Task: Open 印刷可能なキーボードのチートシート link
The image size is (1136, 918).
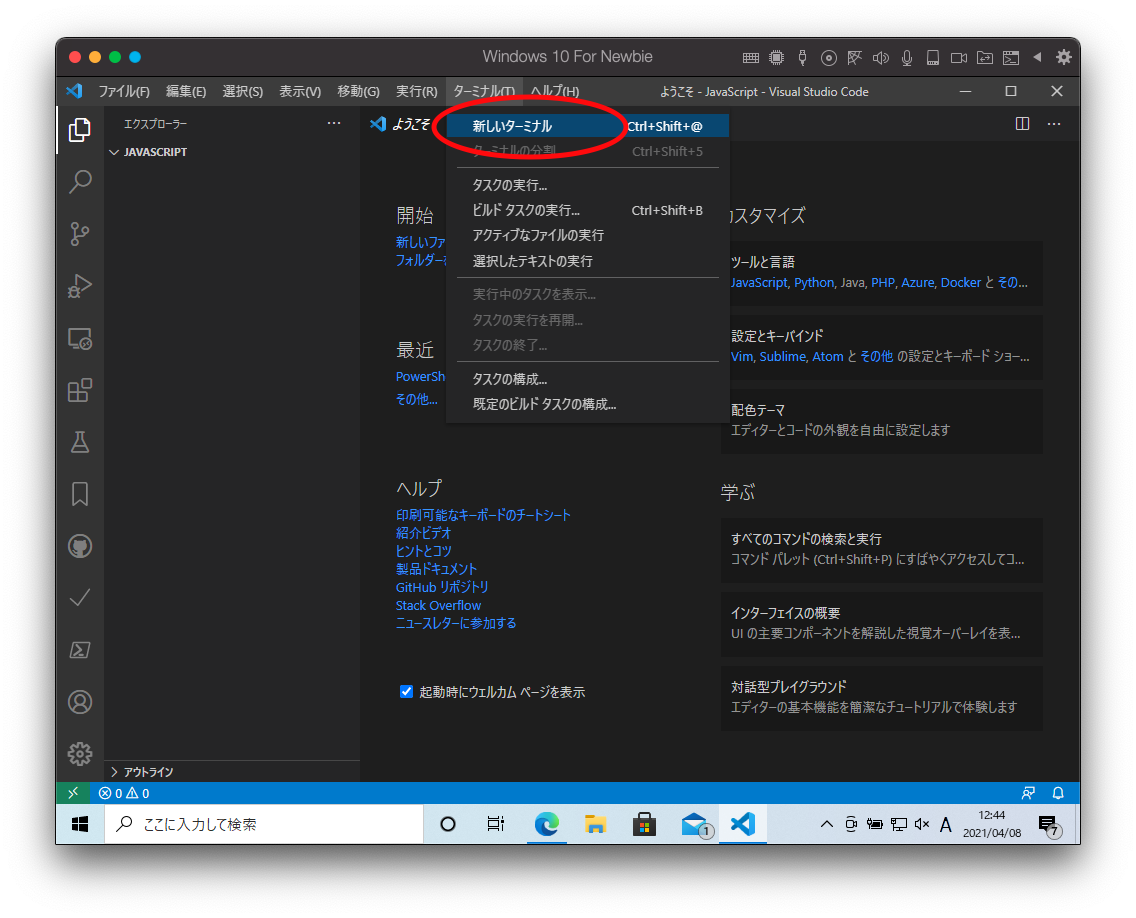Action: (483, 515)
